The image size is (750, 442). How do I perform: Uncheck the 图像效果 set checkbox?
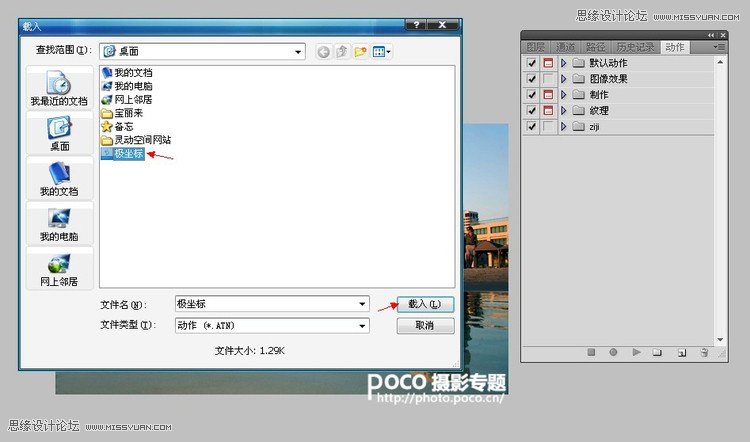[x=531, y=78]
